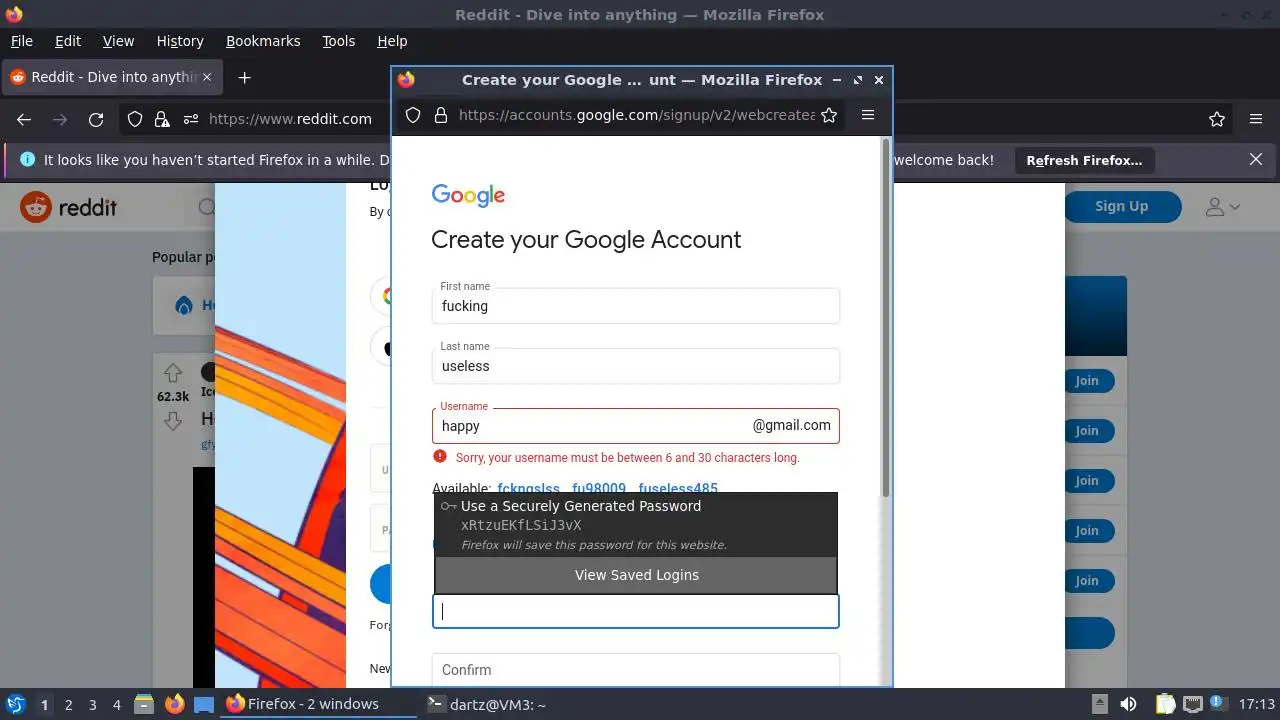The height and width of the screenshot is (720, 1280).
Task: Open the clipboard tray icon
Action: [1165, 704]
